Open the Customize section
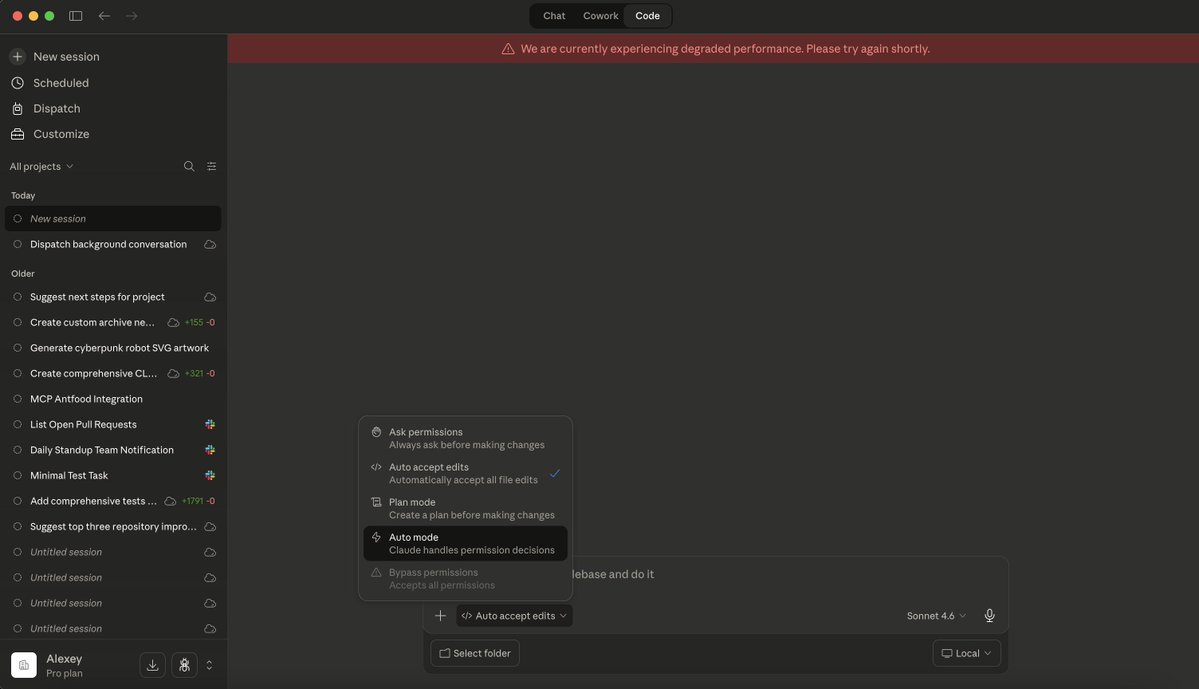1199x689 pixels. click(x=59, y=134)
